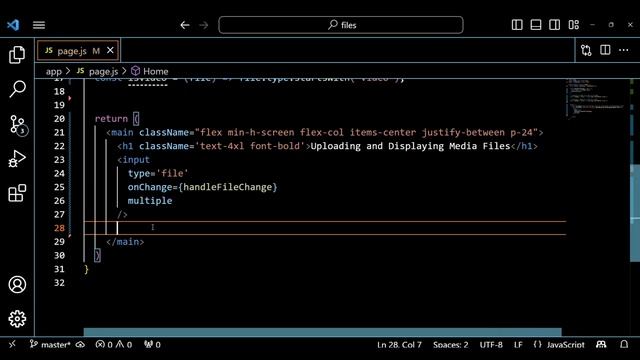Click the 'Home' symbol breadcrumb
Viewport: 640px width, 360px height.
(x=150, y=71)
